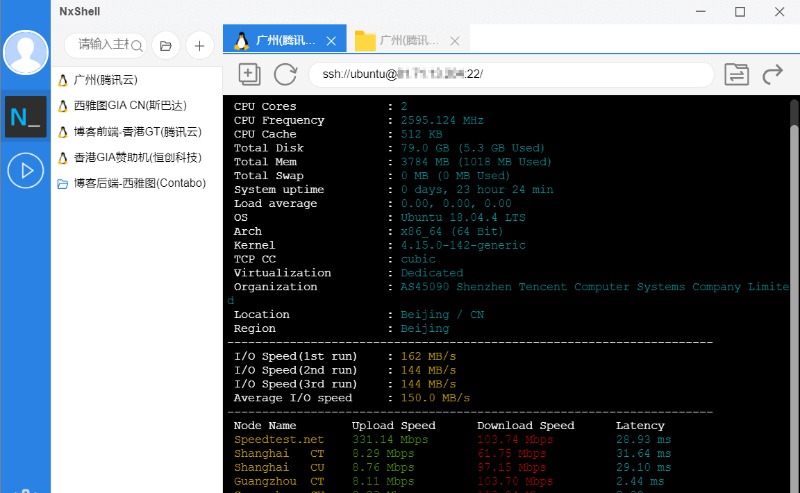Click the user avatar profile icon

click(x=26, y=52)
